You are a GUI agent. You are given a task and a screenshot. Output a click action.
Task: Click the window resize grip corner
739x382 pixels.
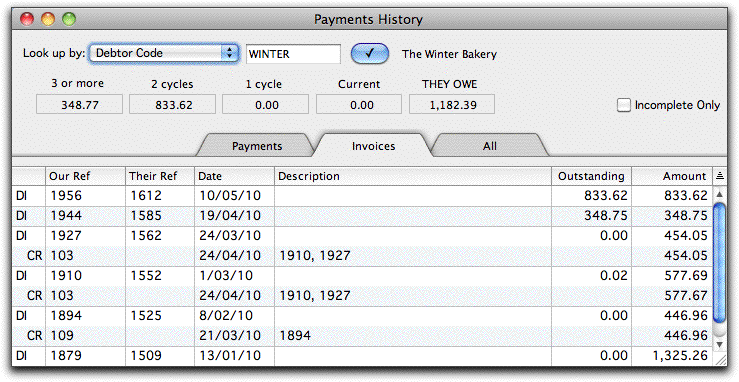(720, 359)
